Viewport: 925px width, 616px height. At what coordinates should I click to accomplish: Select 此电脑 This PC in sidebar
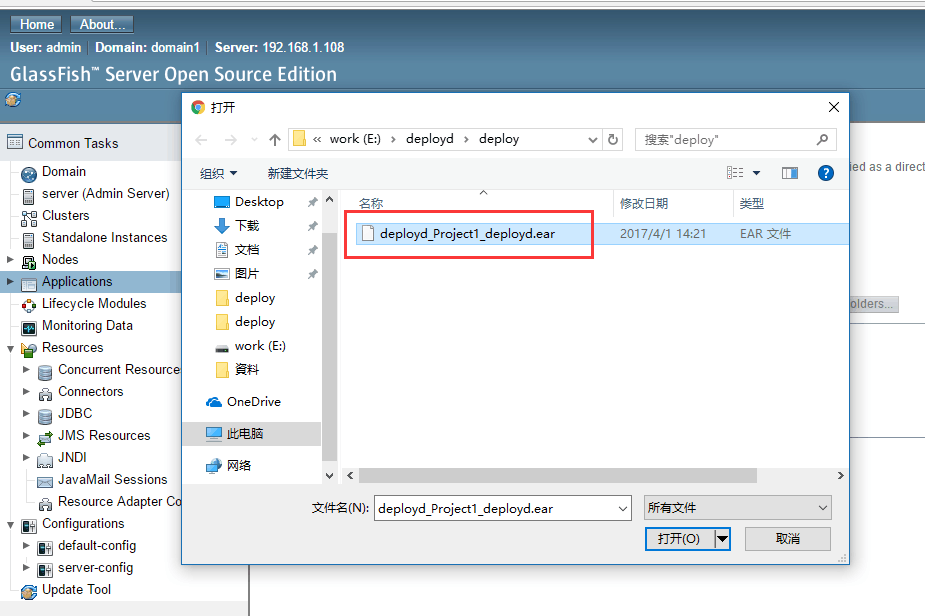click(x=252, y=434)
